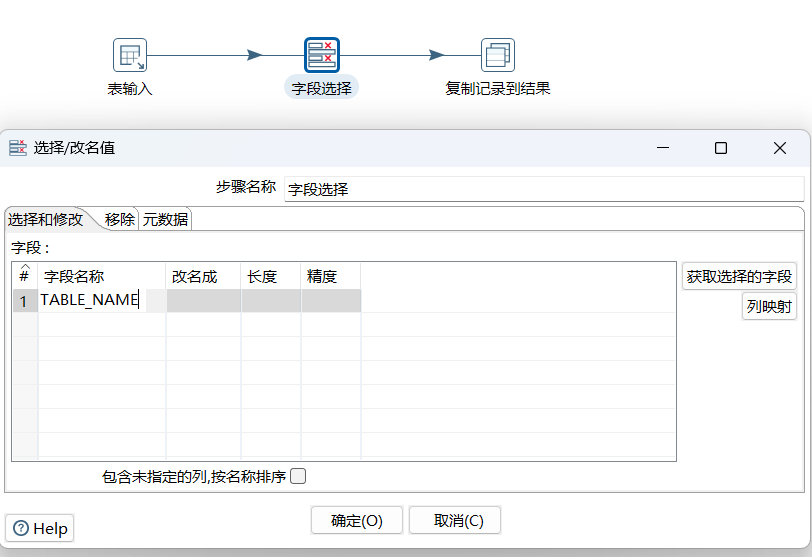Click the # sort column header
The width and height of the screenshot is (812, 557).
24,275
